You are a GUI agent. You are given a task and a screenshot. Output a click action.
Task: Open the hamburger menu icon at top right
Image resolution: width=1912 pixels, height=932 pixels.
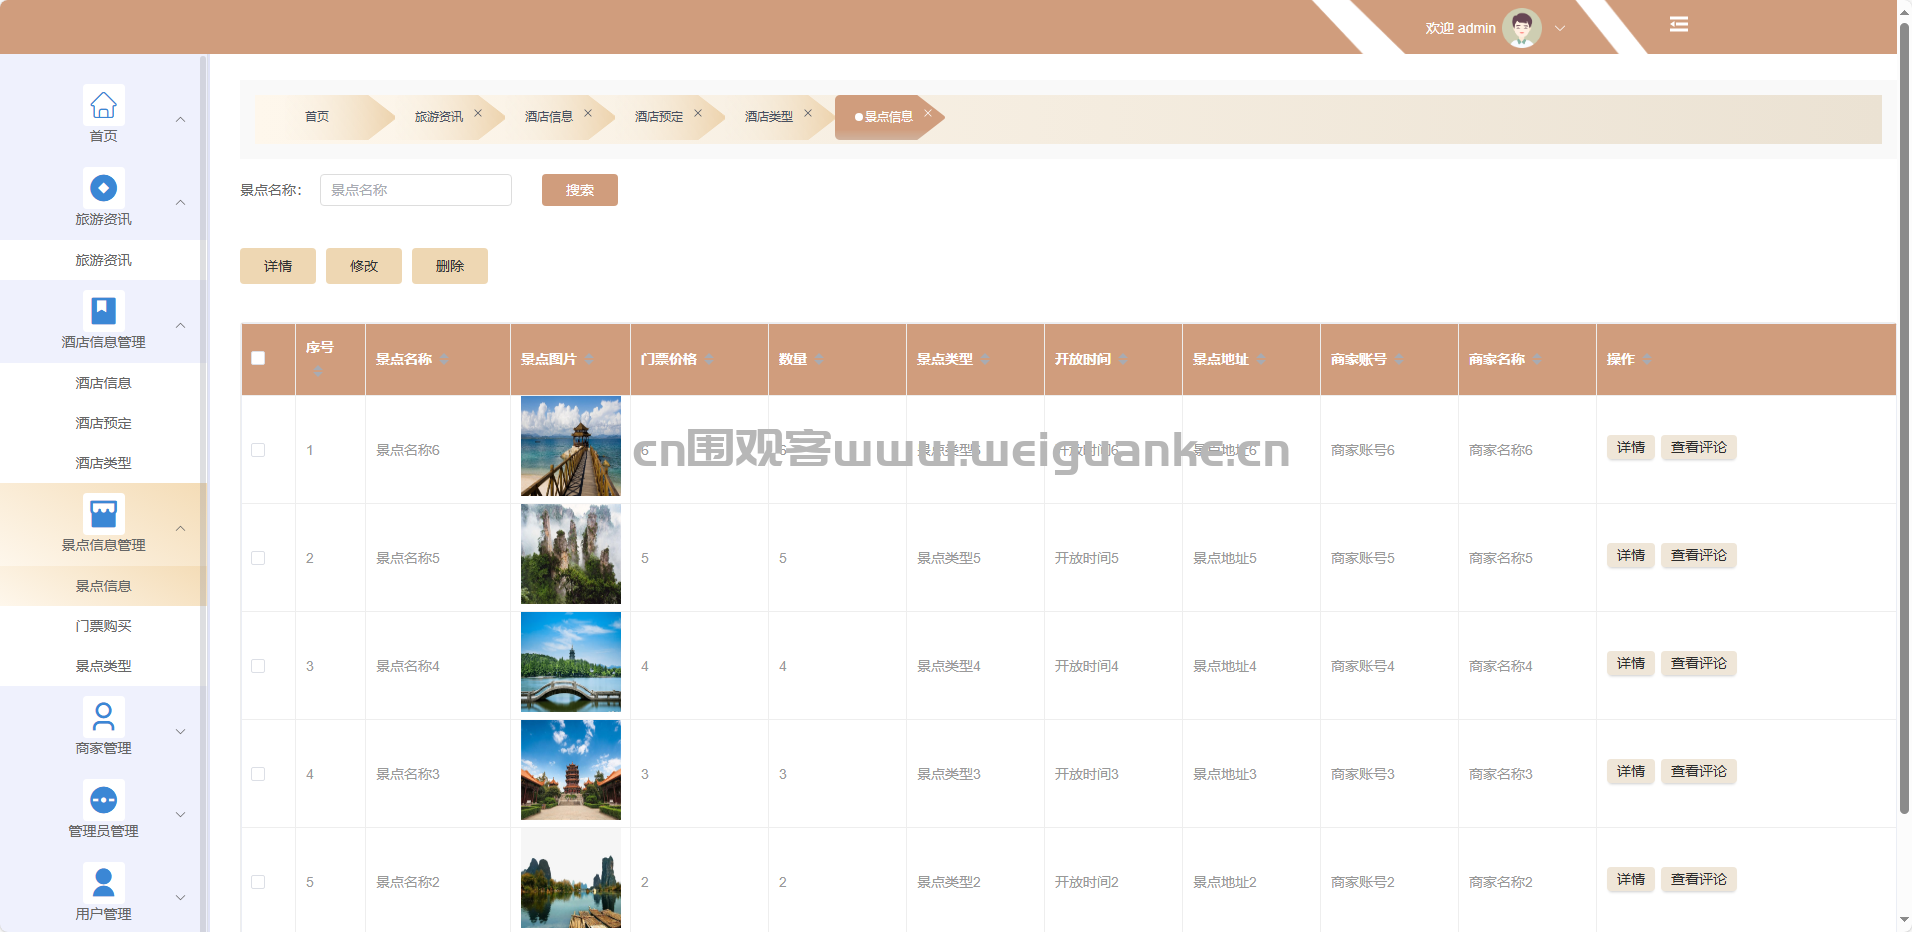click(1679, 25)
